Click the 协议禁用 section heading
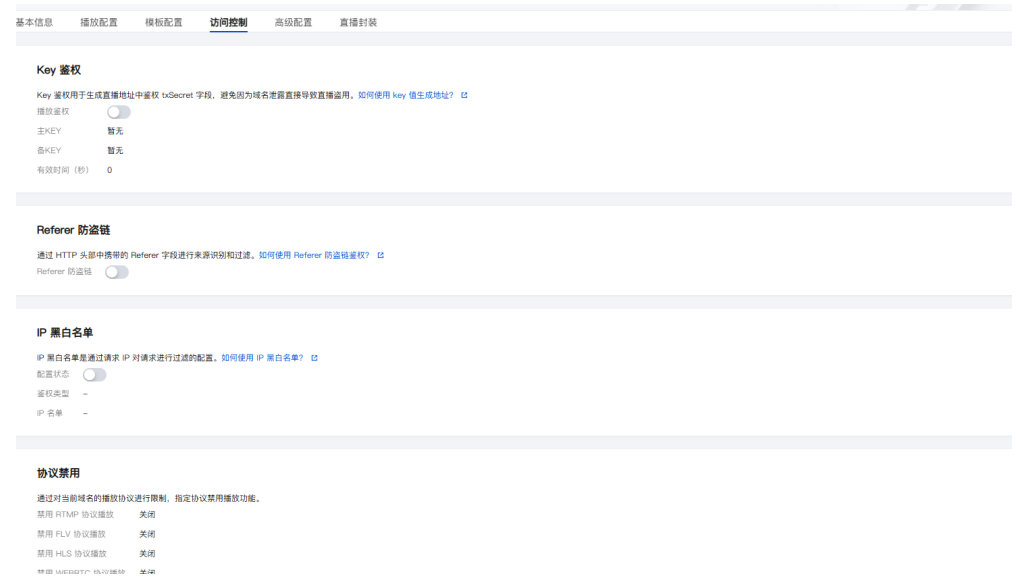 pyautogui.click(x=58, y=473)
